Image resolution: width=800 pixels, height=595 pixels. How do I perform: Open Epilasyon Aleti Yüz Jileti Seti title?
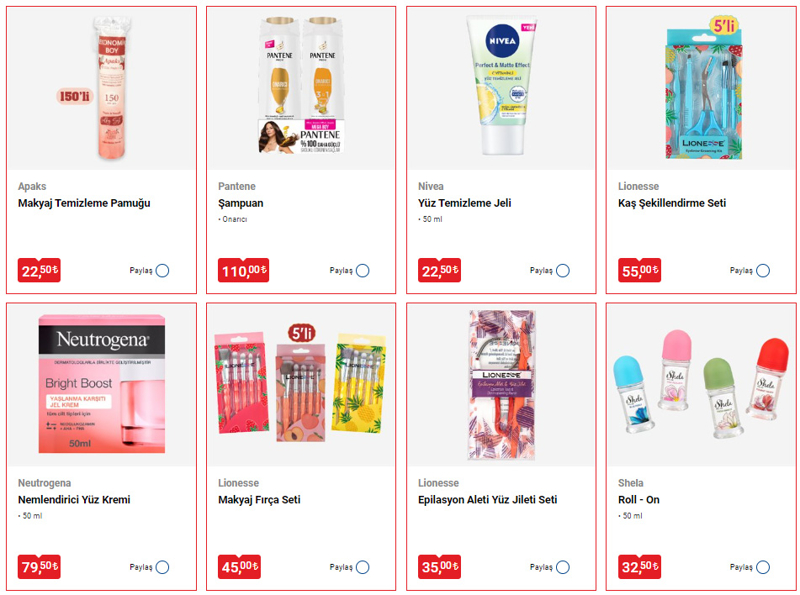tap(488, 500)
